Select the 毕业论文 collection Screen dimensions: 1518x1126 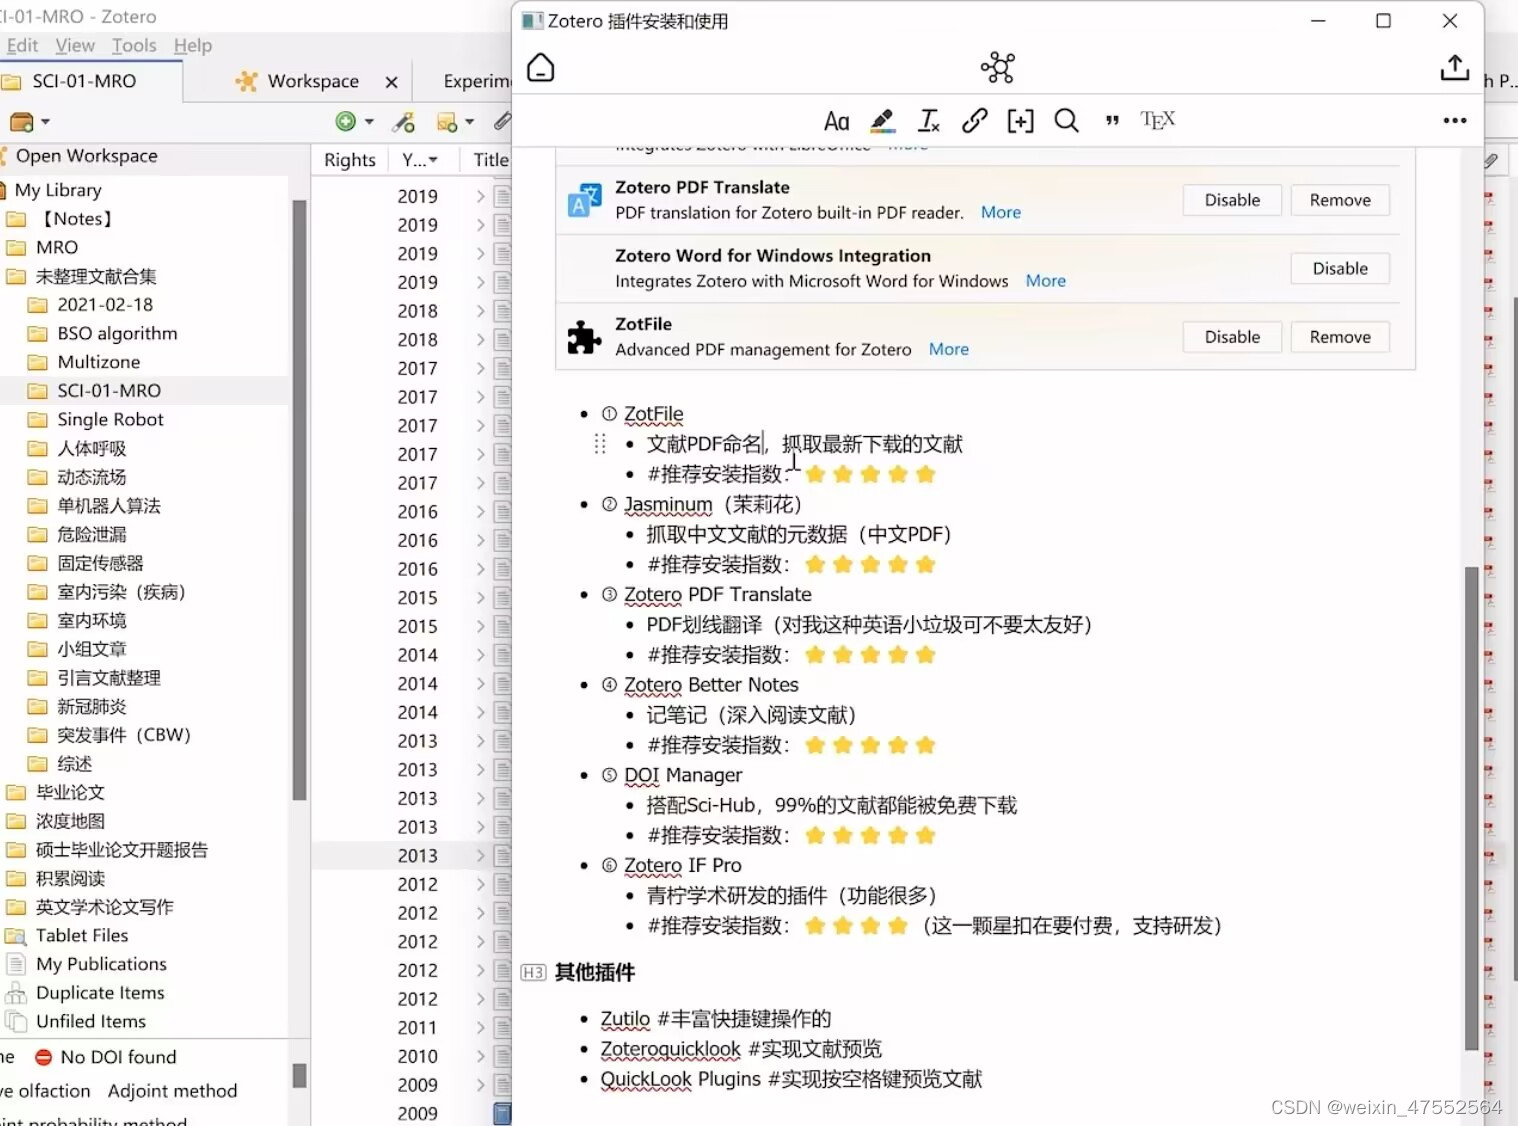point(70,792)
